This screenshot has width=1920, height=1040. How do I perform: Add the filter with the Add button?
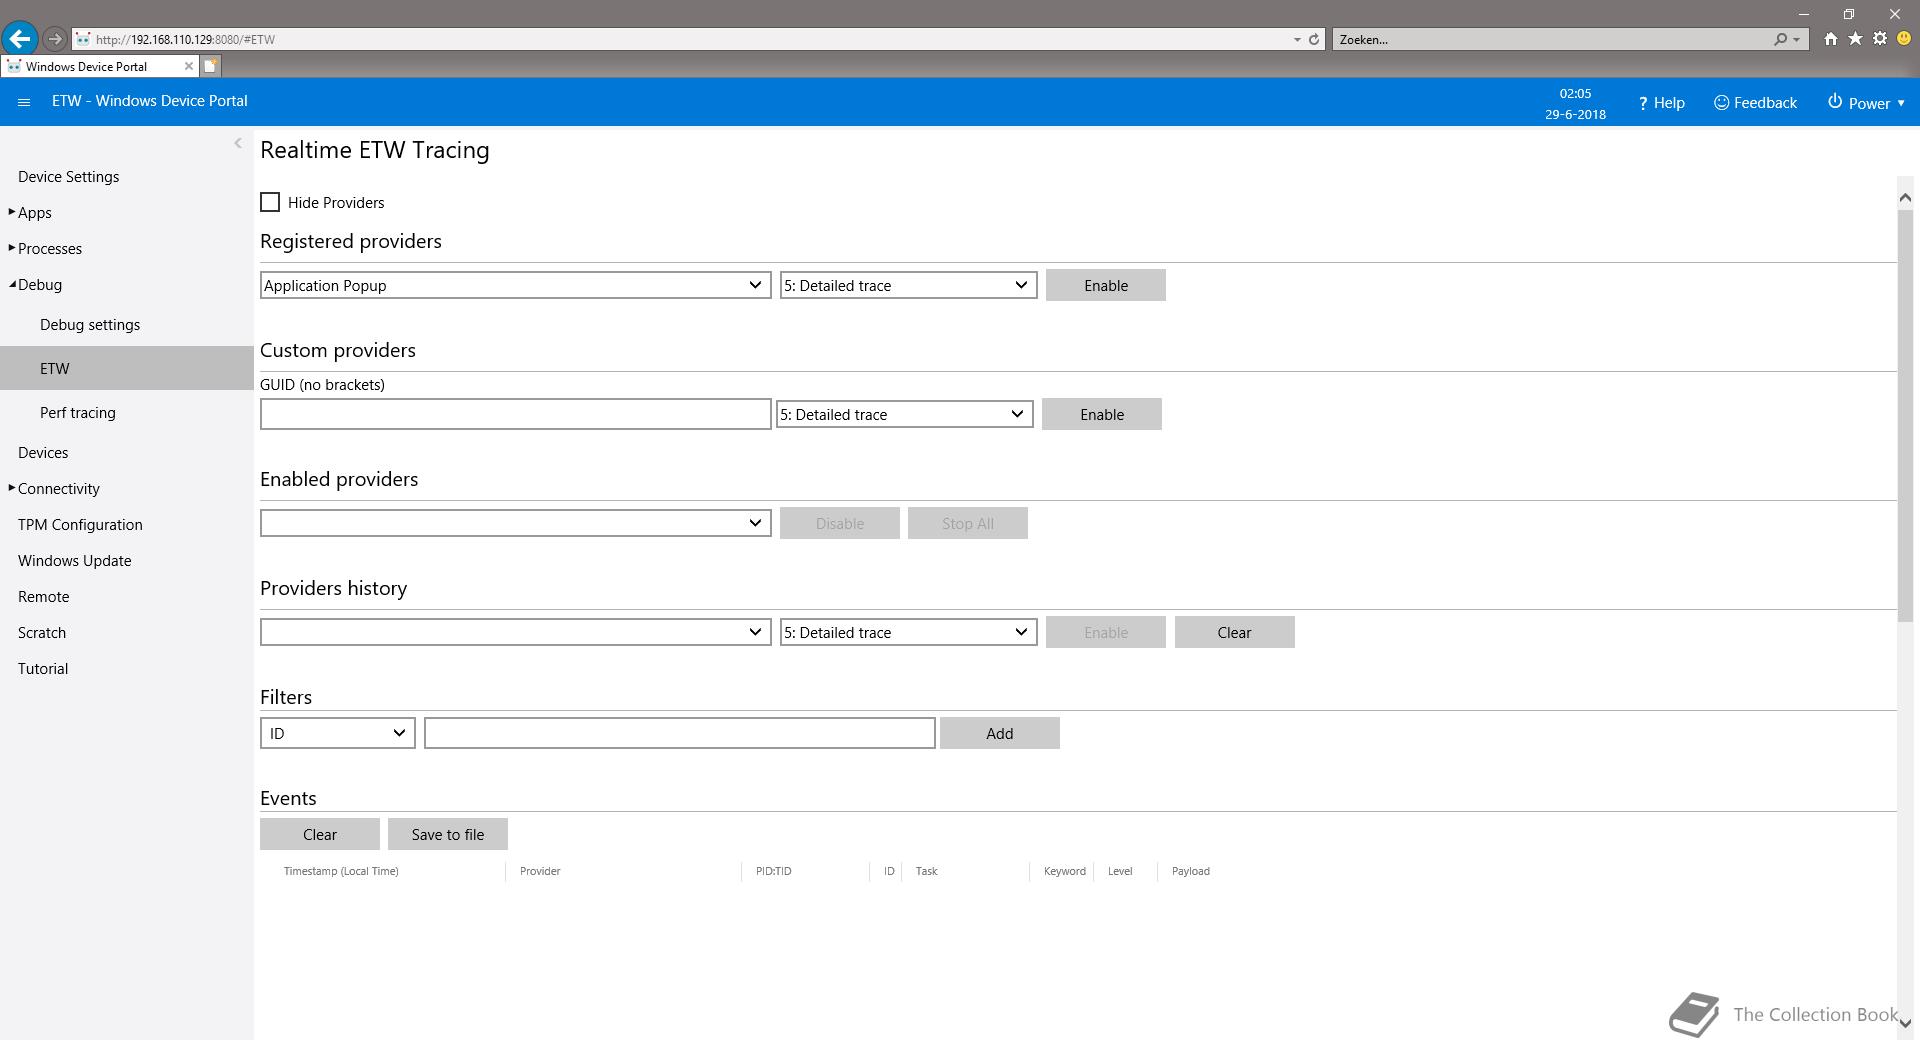(x=1000, y=733)
